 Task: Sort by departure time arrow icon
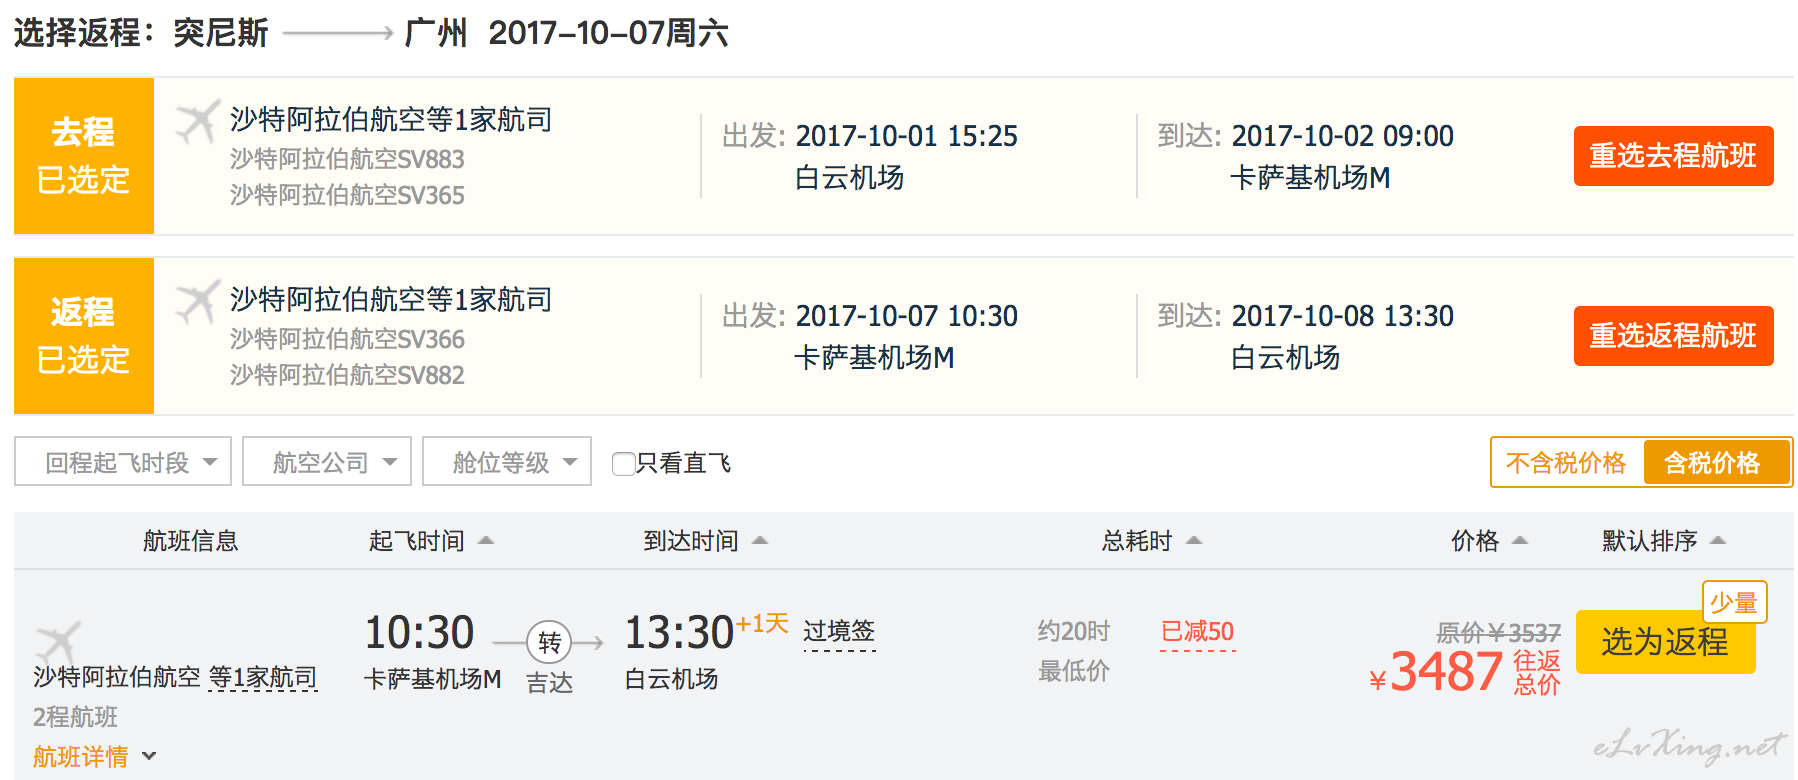(486, 541)
